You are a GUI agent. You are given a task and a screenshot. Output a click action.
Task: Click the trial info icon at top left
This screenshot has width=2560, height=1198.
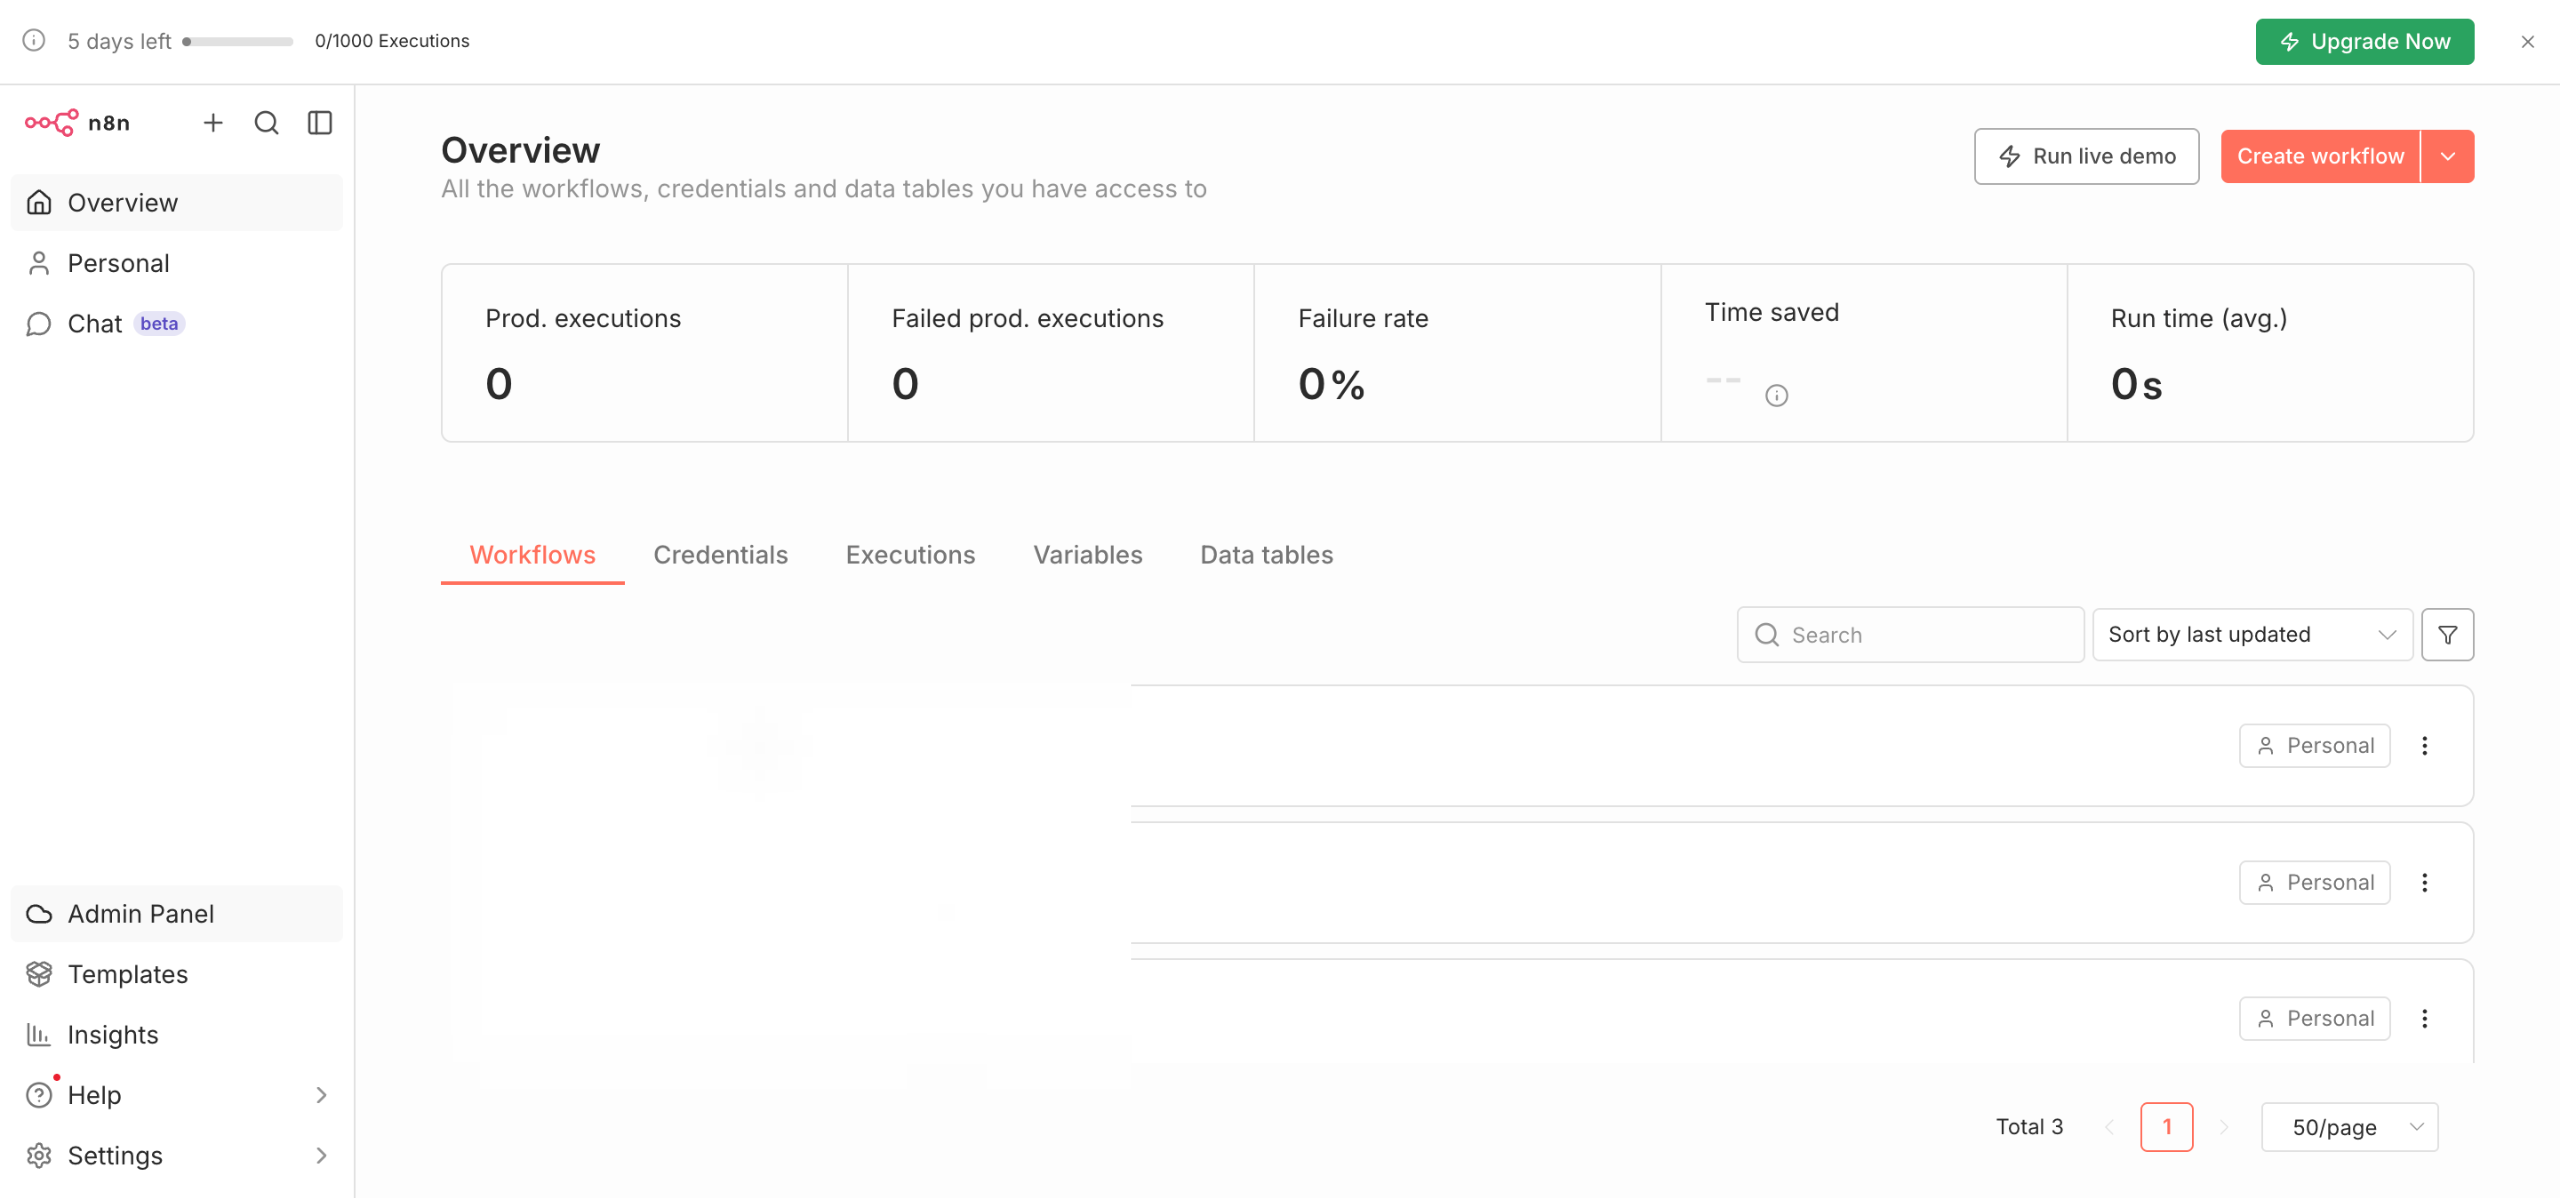click(34, 41)
